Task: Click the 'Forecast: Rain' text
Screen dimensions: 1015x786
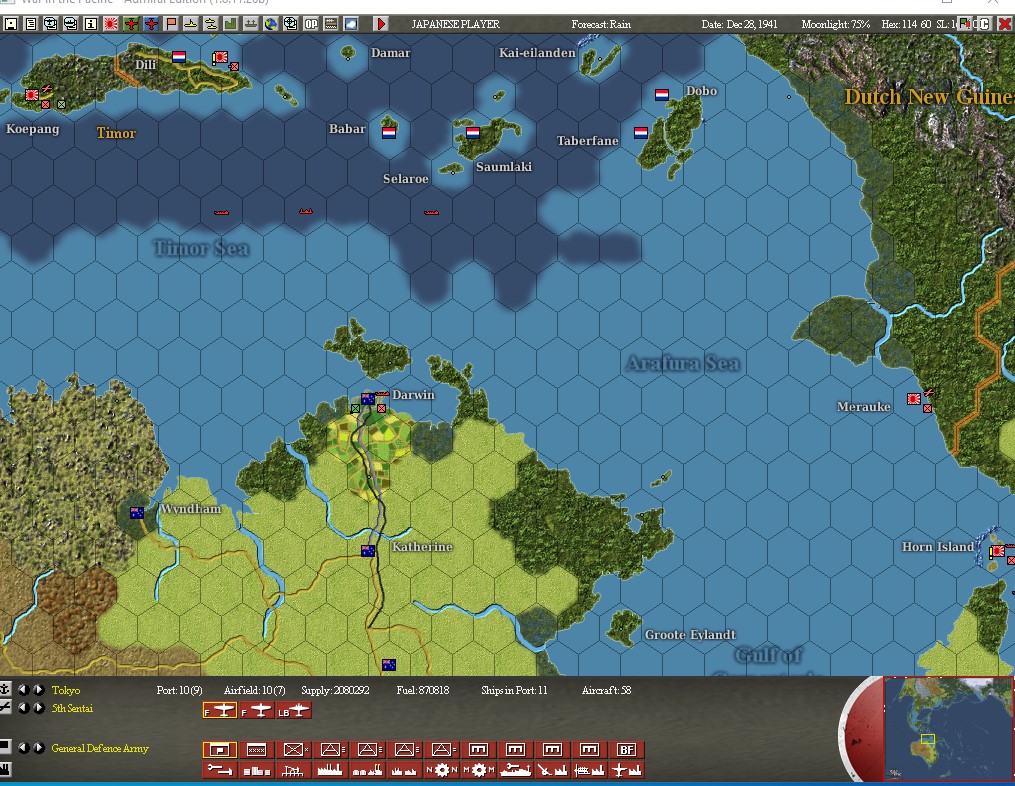Action: pyautogui.click(x=601, y=24)
